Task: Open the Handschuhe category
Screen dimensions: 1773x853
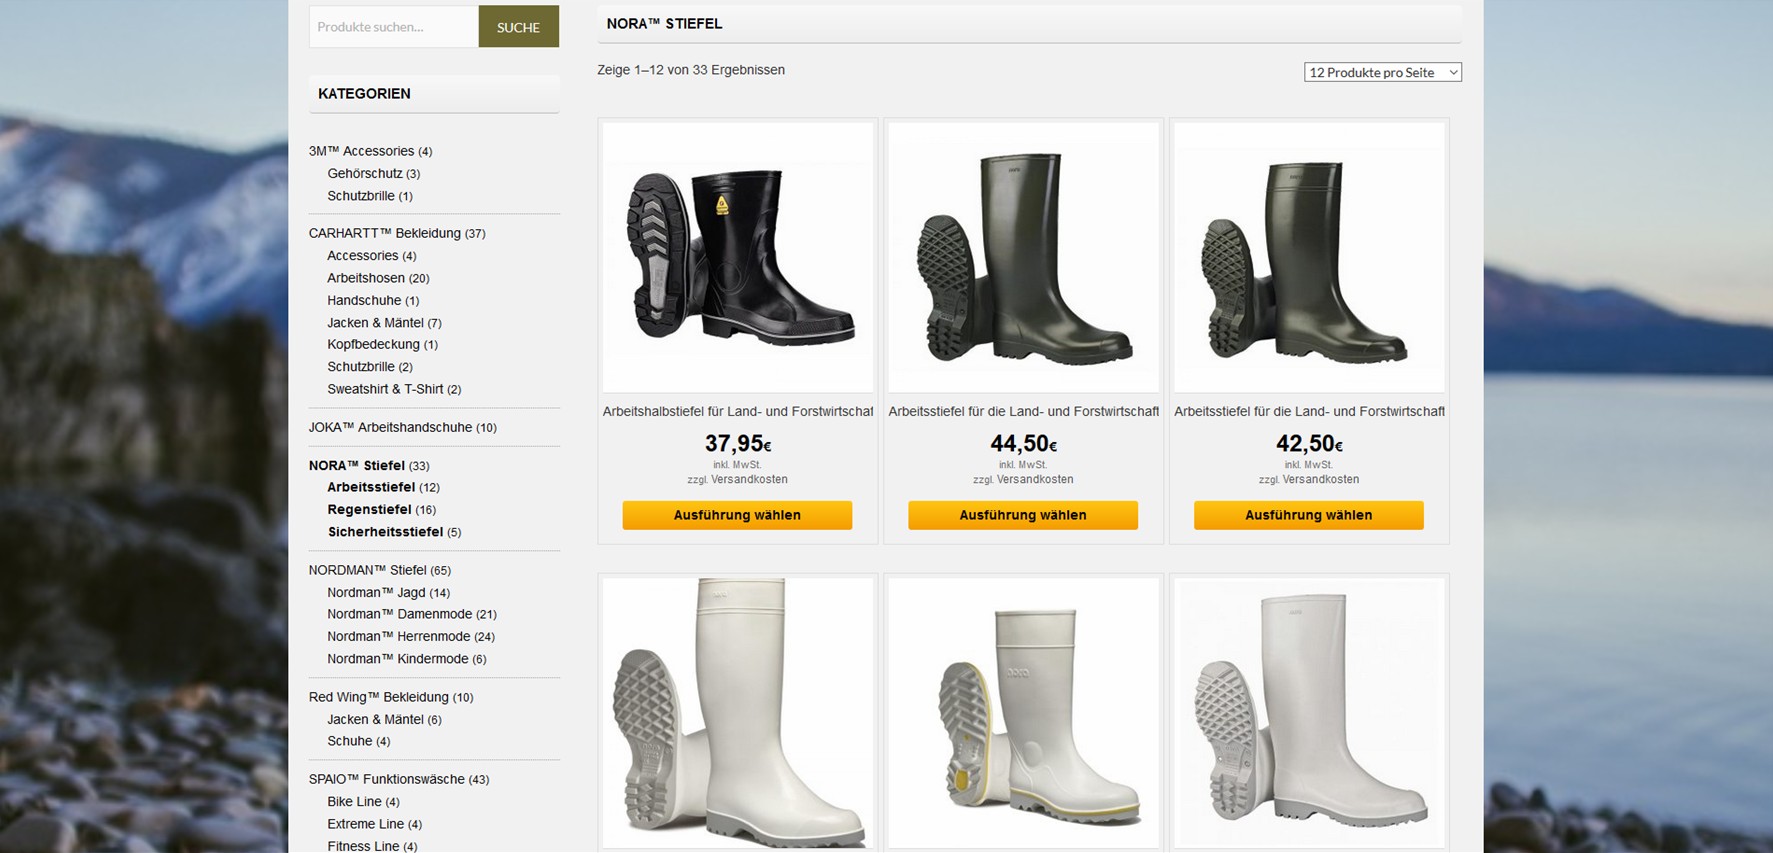Action: point(364,300)
